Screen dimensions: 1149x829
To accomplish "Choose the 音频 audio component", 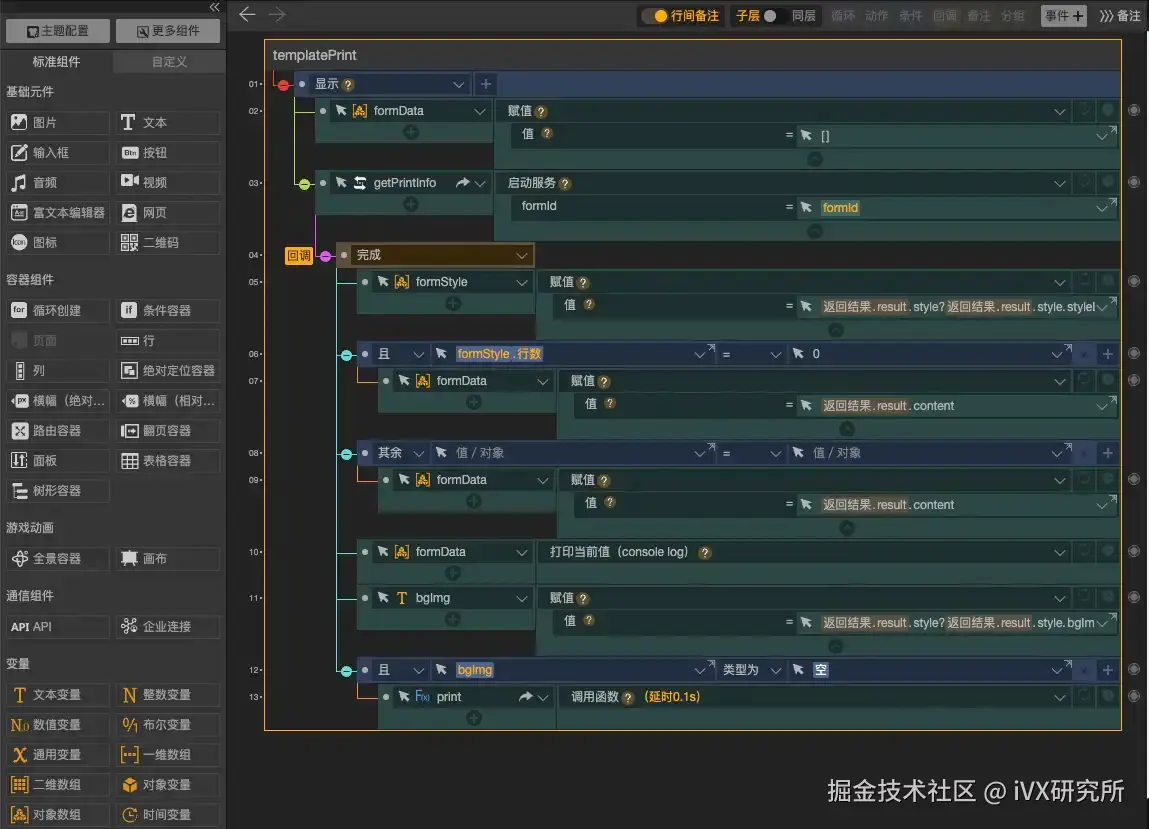I will pyautogui.click(x=58, y=183).
